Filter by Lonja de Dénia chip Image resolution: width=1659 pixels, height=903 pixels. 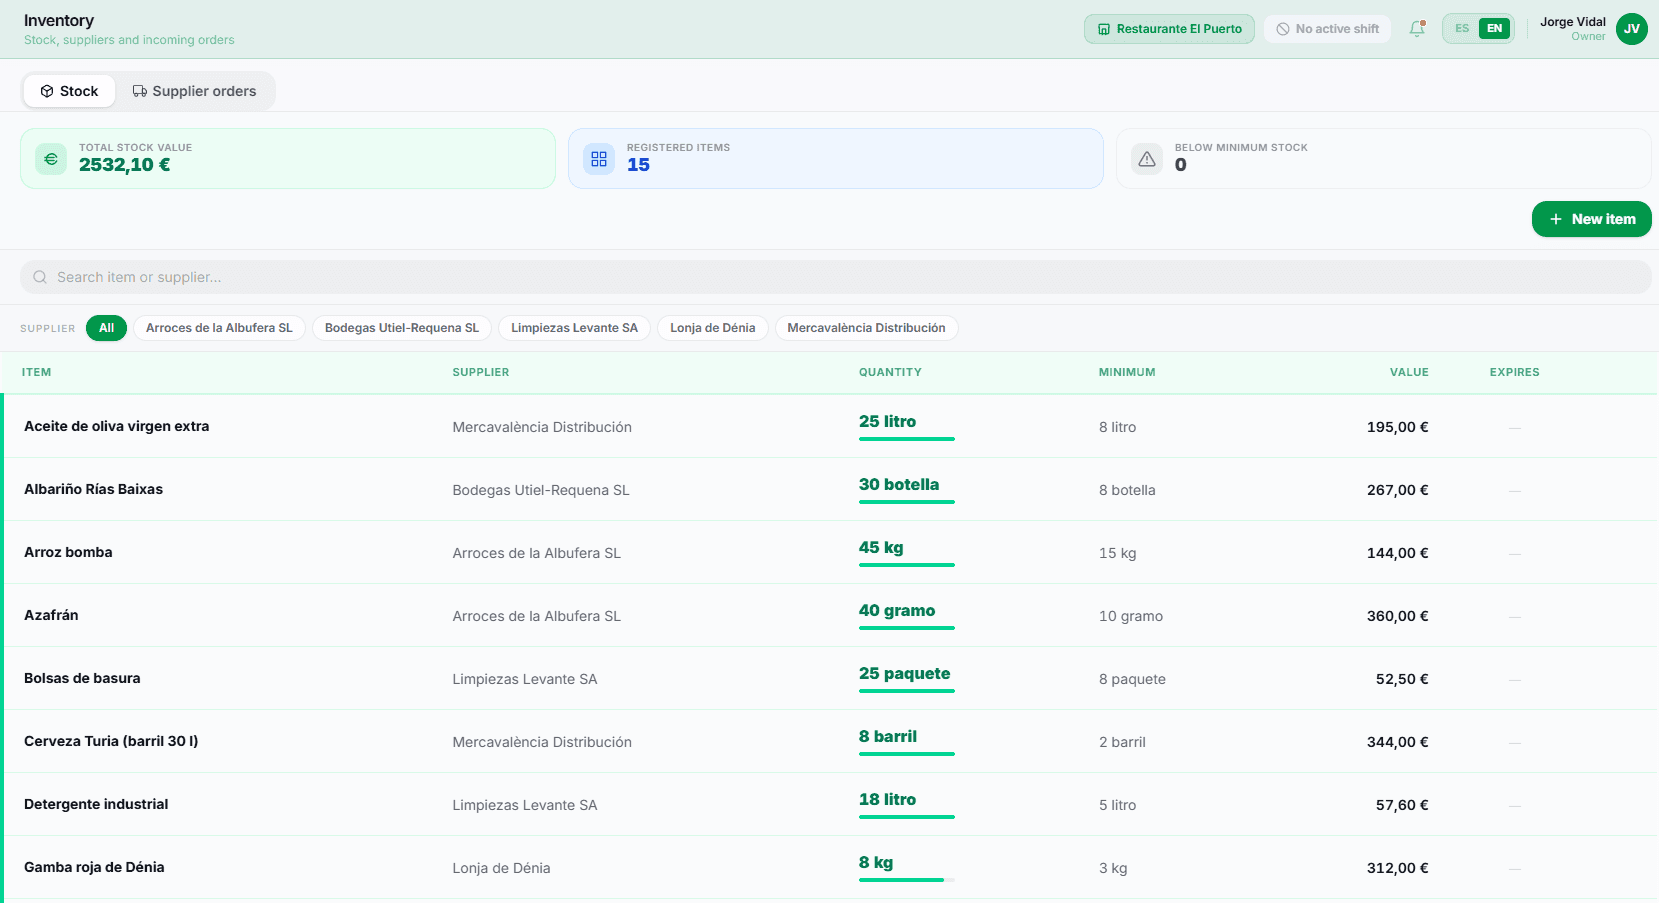(x=713, y=328)
